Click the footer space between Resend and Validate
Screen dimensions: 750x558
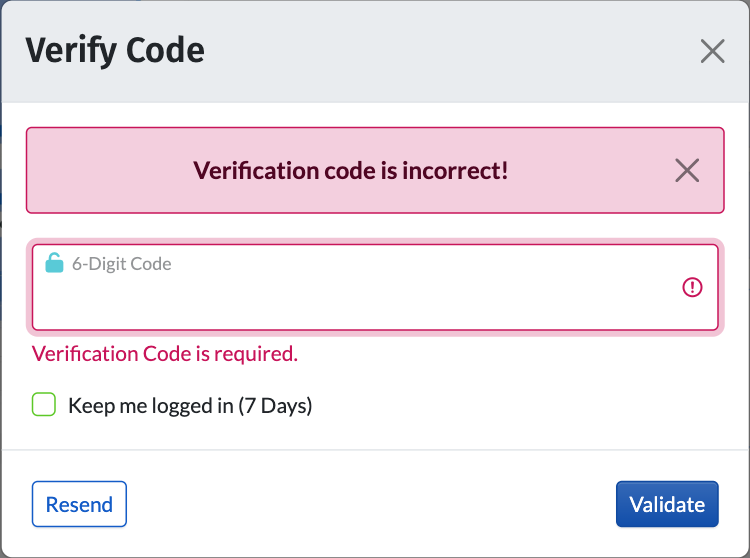coord(370,505)
